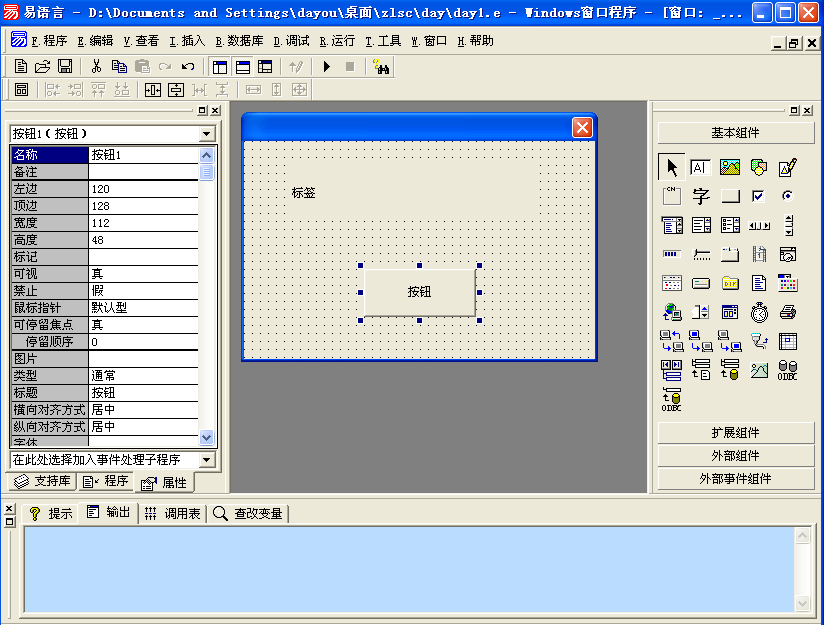Click the horizontal center-in-window alignment icon
Image resolution: width=824 pixels, height=625 pixels.
click(153, 90)
